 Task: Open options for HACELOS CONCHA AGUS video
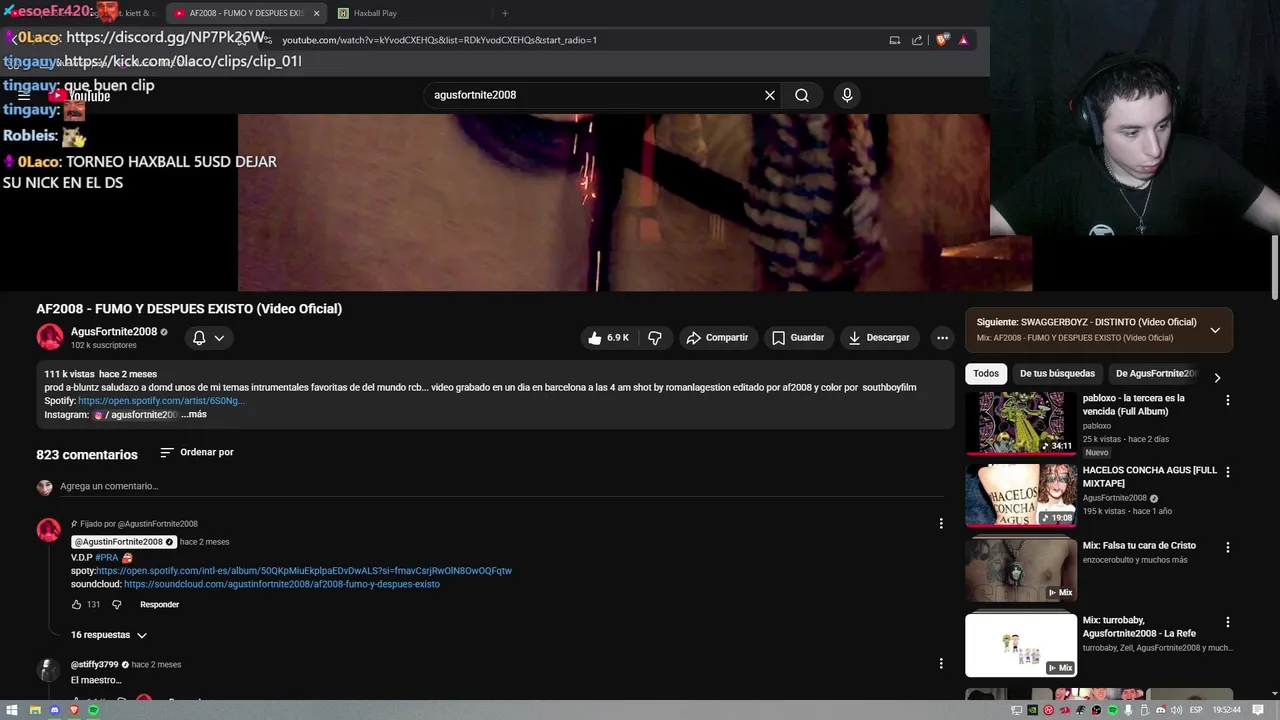point(1228,472)
